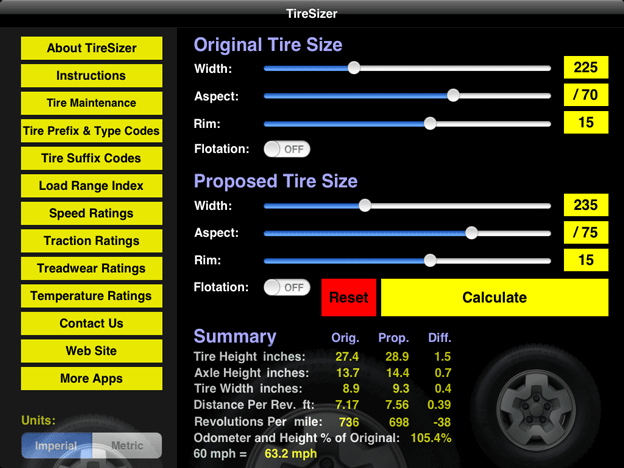Enable Flotation for the proposed tire size
Viewport: 624px width, 468px height.
pyautogui.click(x=287, y=287)
